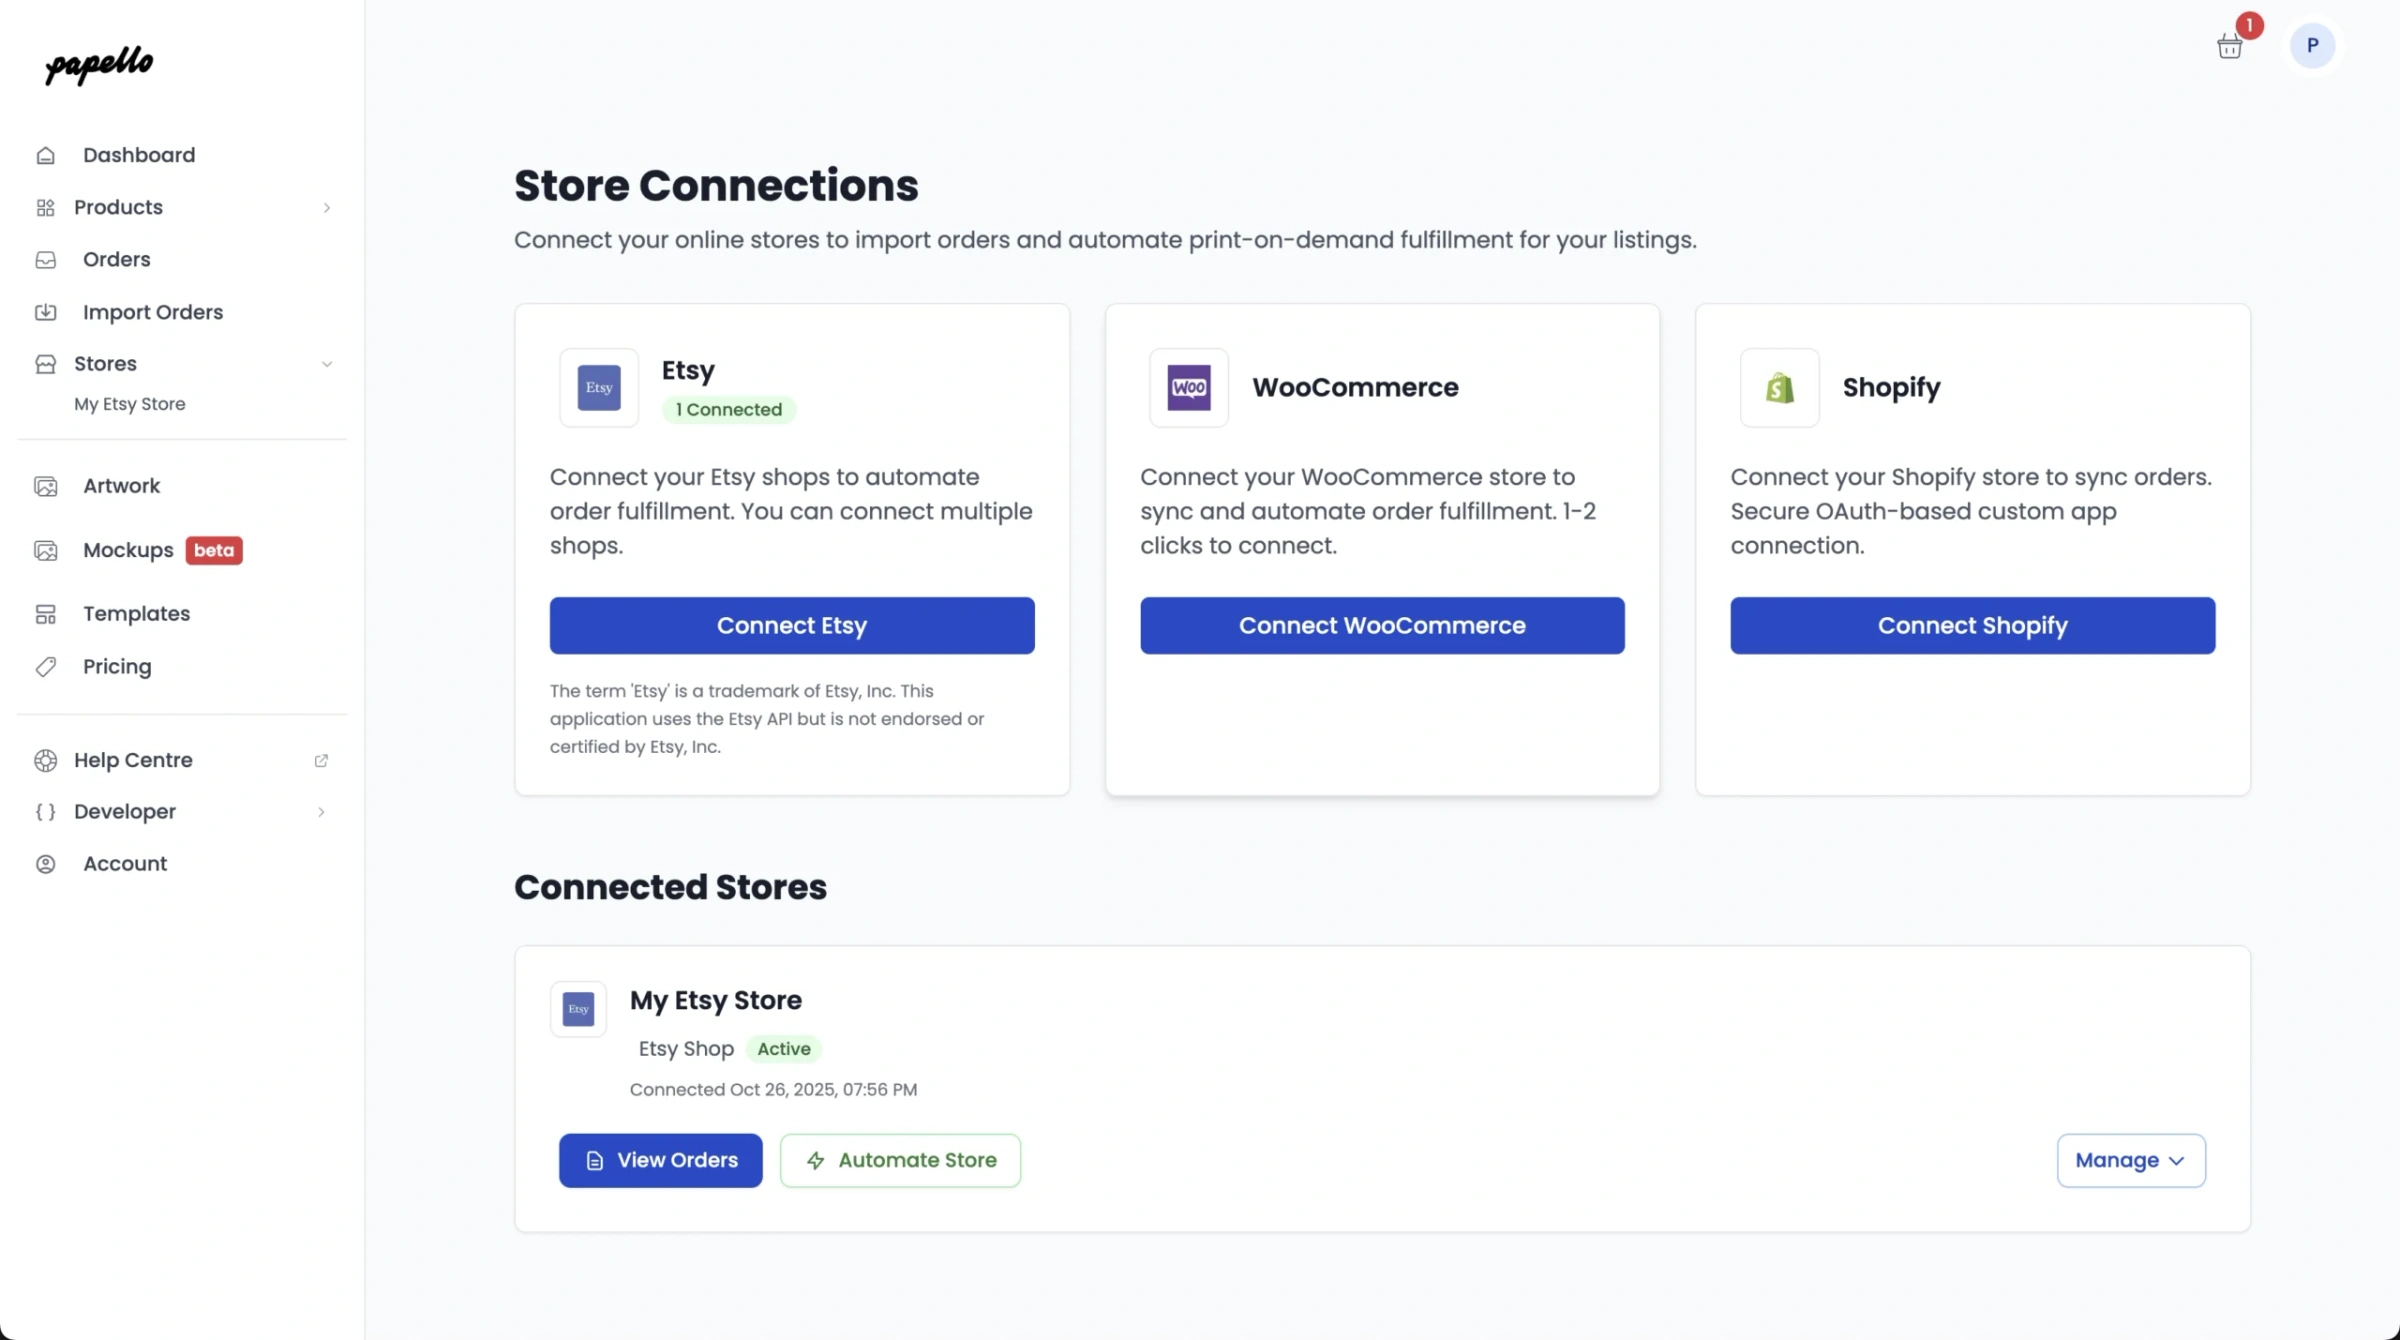Select the Pricing tag icon
Image resolution: width=2400 pixels, height=1340 pixels.
46,667
